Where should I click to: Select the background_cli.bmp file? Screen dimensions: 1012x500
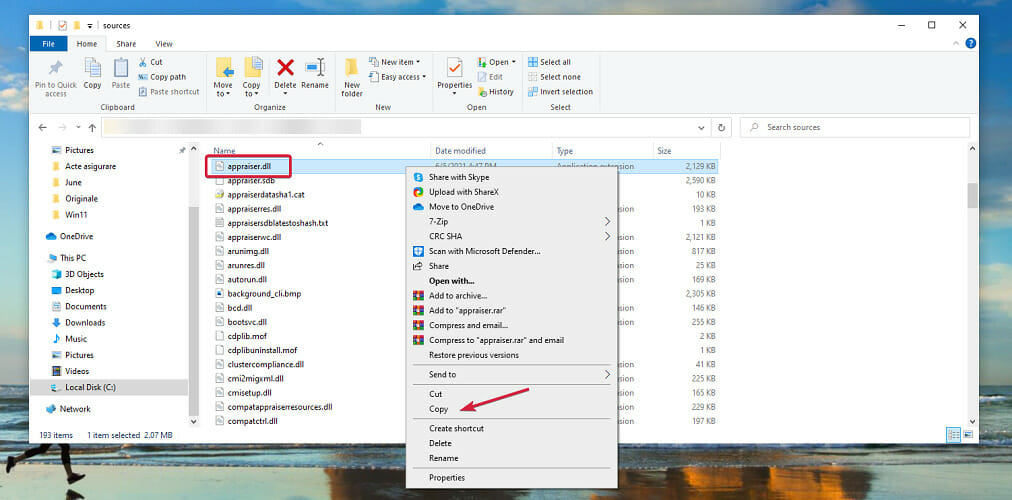pos(264,294)
